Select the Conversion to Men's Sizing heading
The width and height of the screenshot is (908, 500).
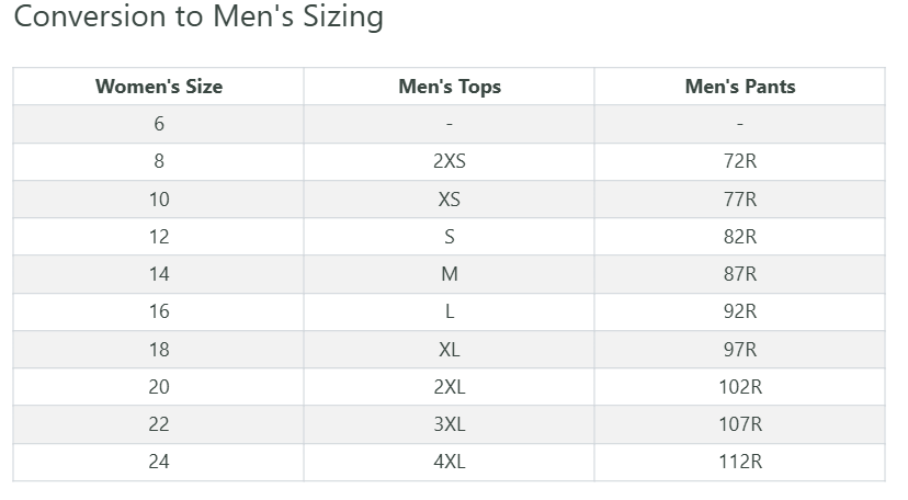[x=198, y=19]
